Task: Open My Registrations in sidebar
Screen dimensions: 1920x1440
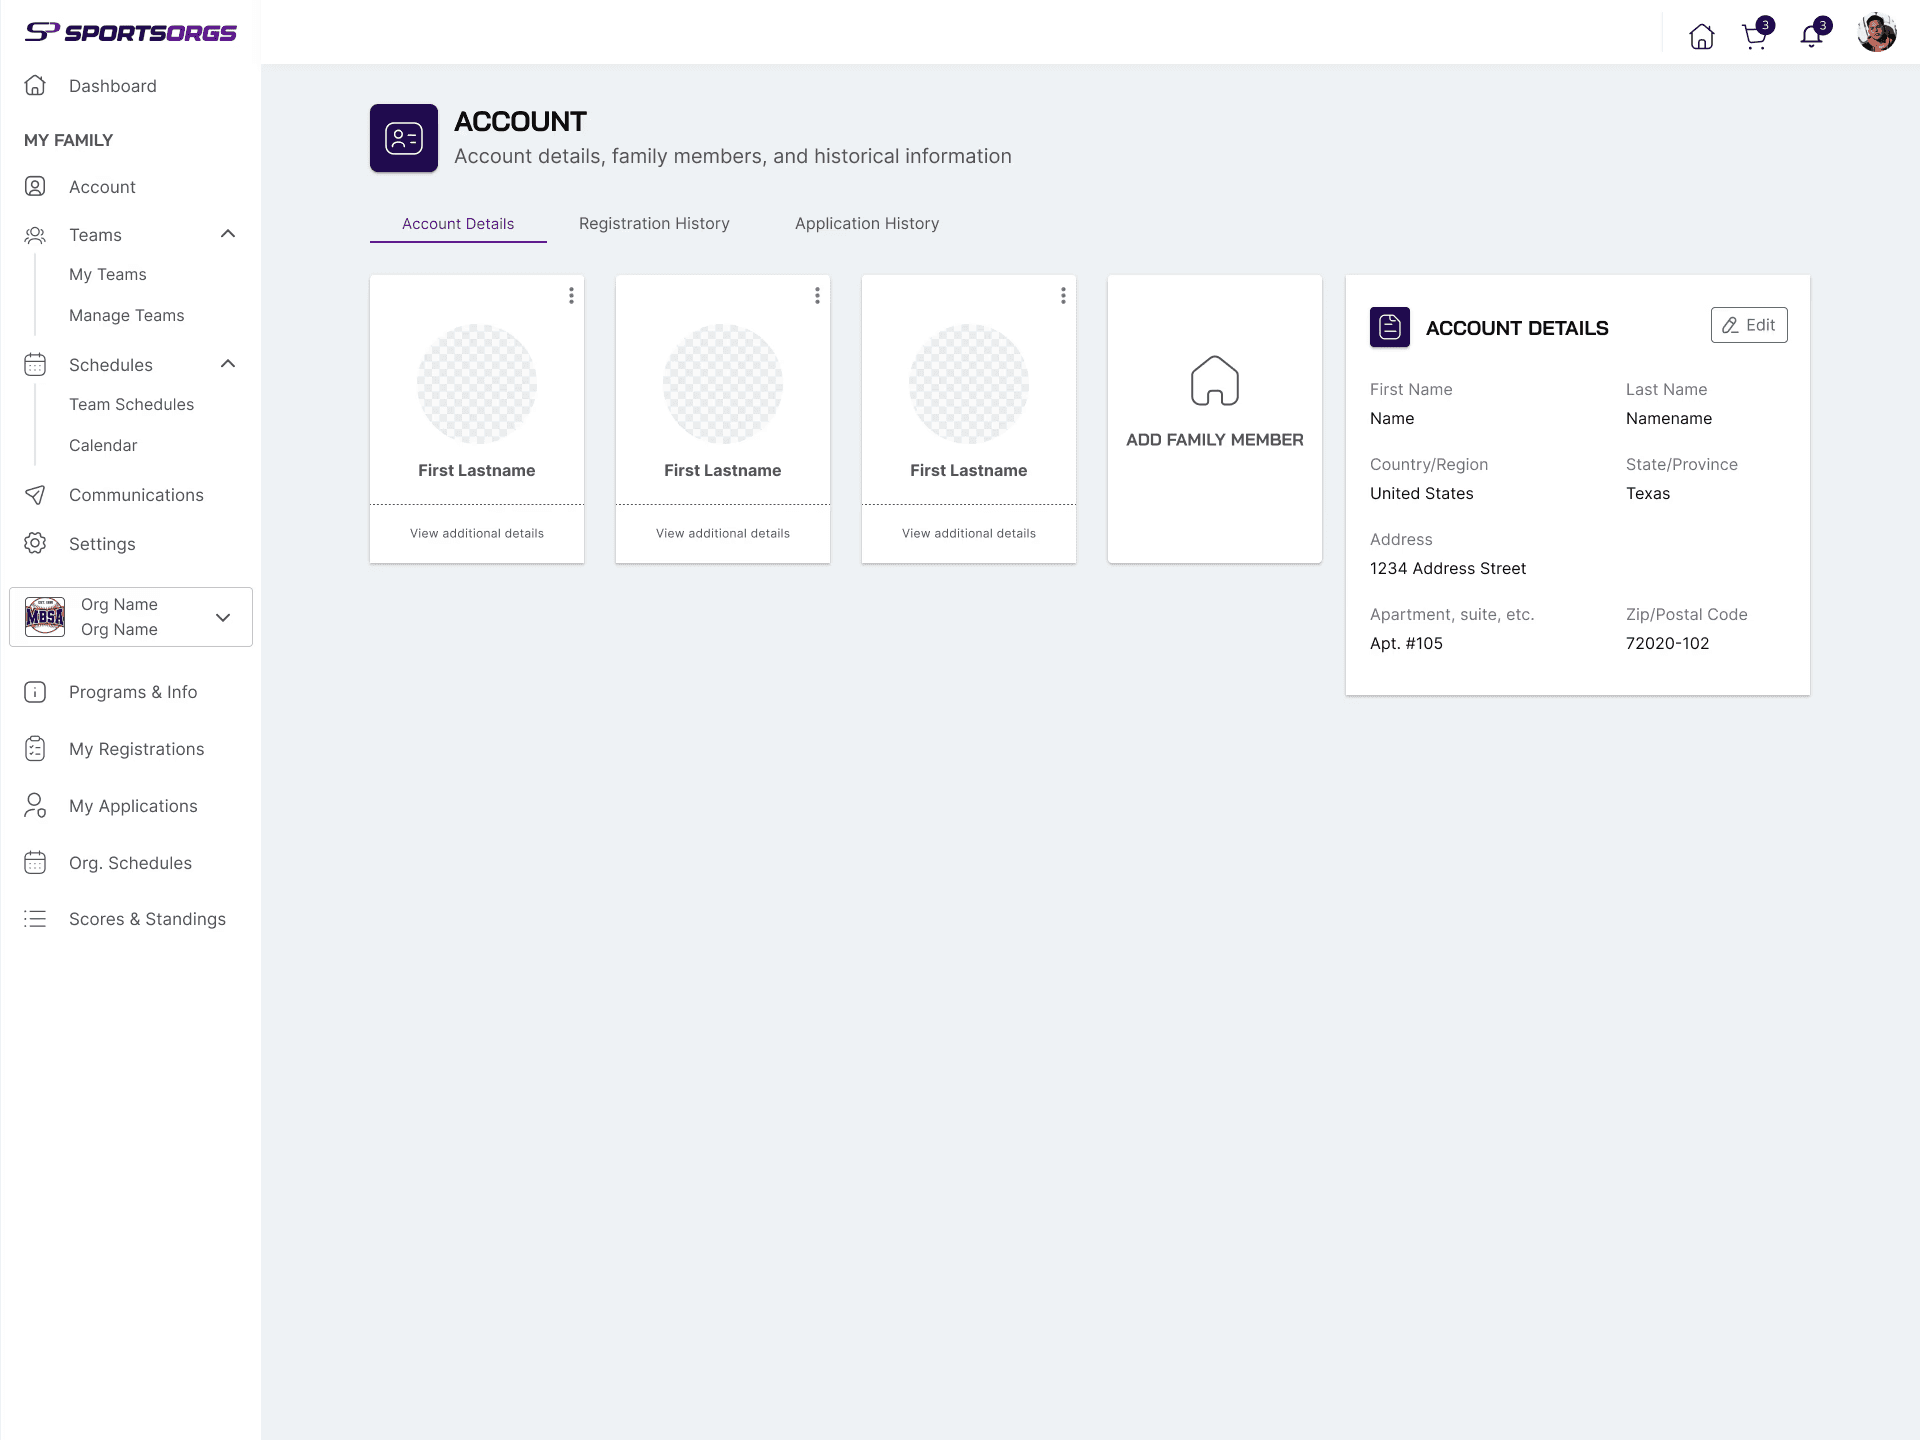Action: coord(136,749)
